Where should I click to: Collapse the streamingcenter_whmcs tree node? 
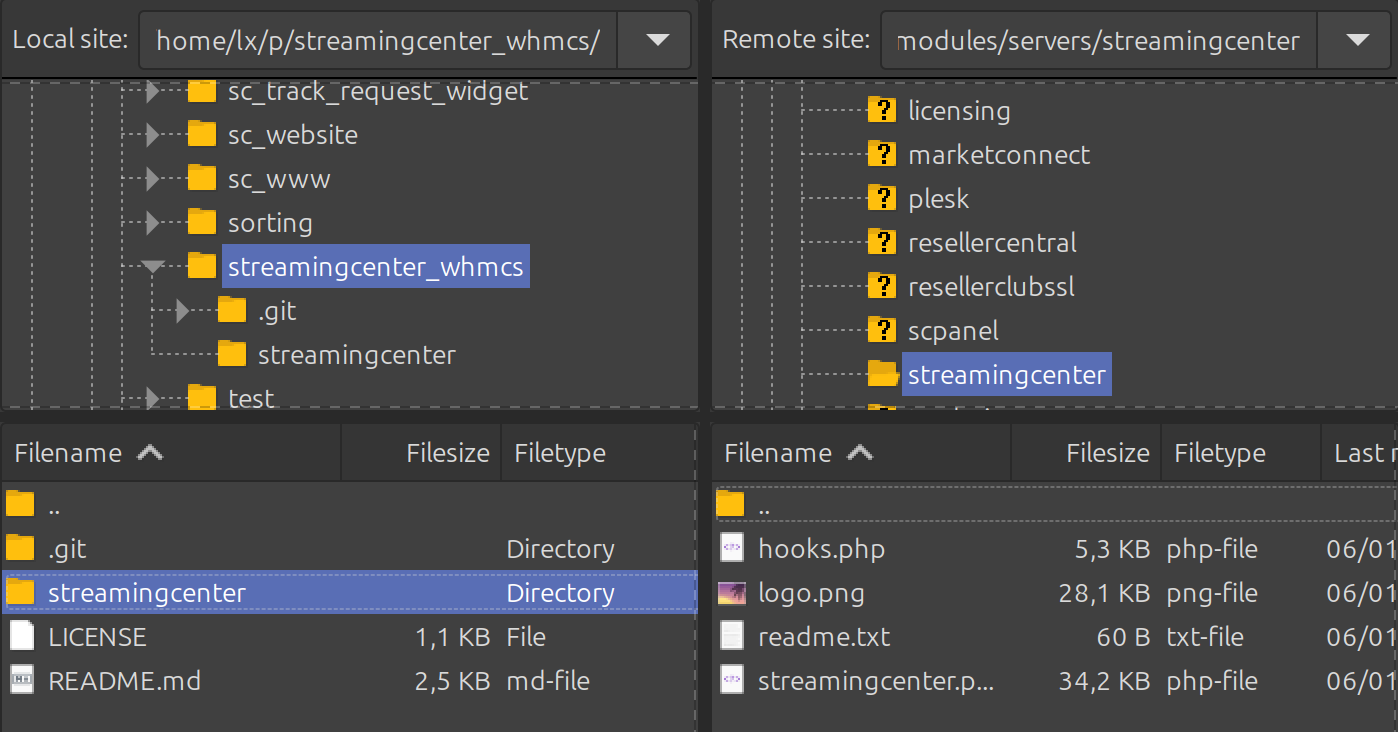pos(153,267)
